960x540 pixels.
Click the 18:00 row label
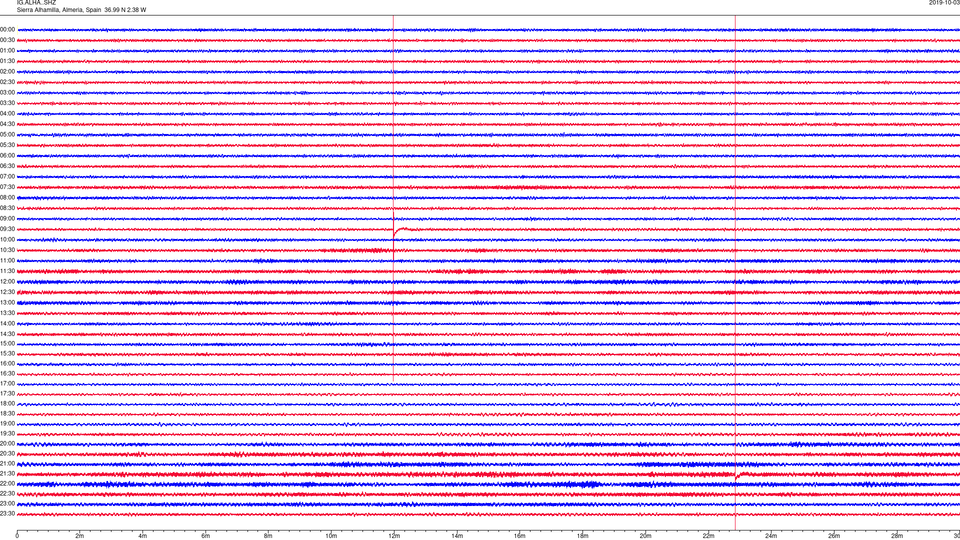(x=7, y=404)
